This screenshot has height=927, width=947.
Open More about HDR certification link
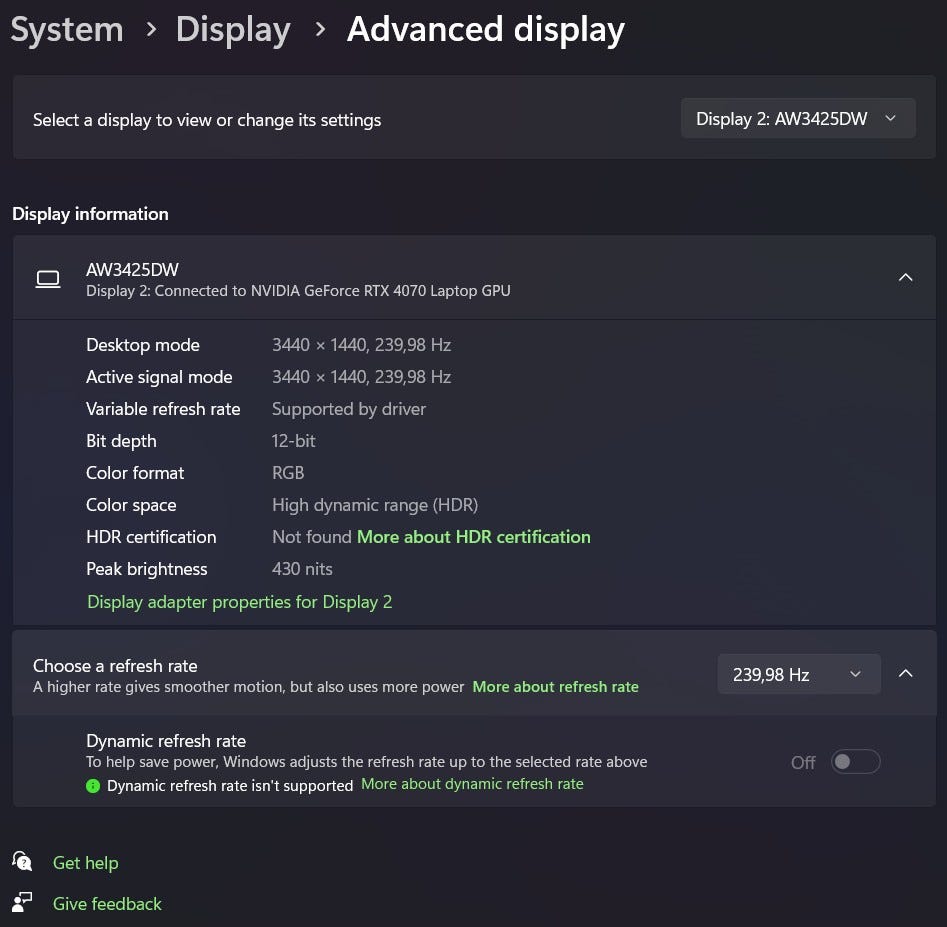pos(474,537)
